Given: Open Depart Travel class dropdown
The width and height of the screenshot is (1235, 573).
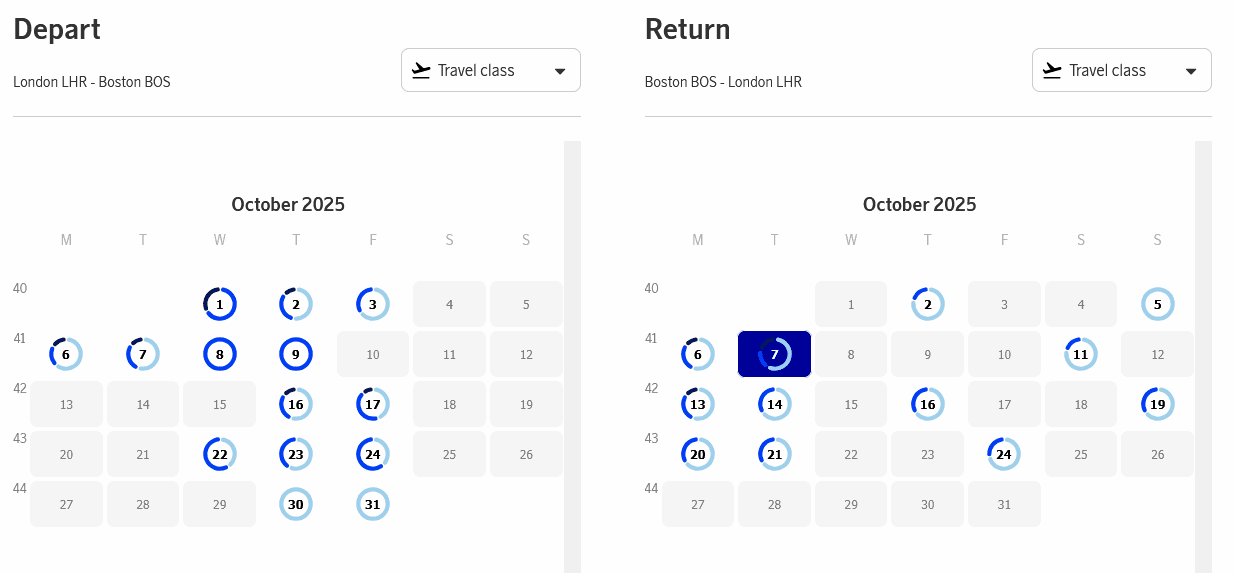Looking at the screenshot, I should click(x=490, y=71).
